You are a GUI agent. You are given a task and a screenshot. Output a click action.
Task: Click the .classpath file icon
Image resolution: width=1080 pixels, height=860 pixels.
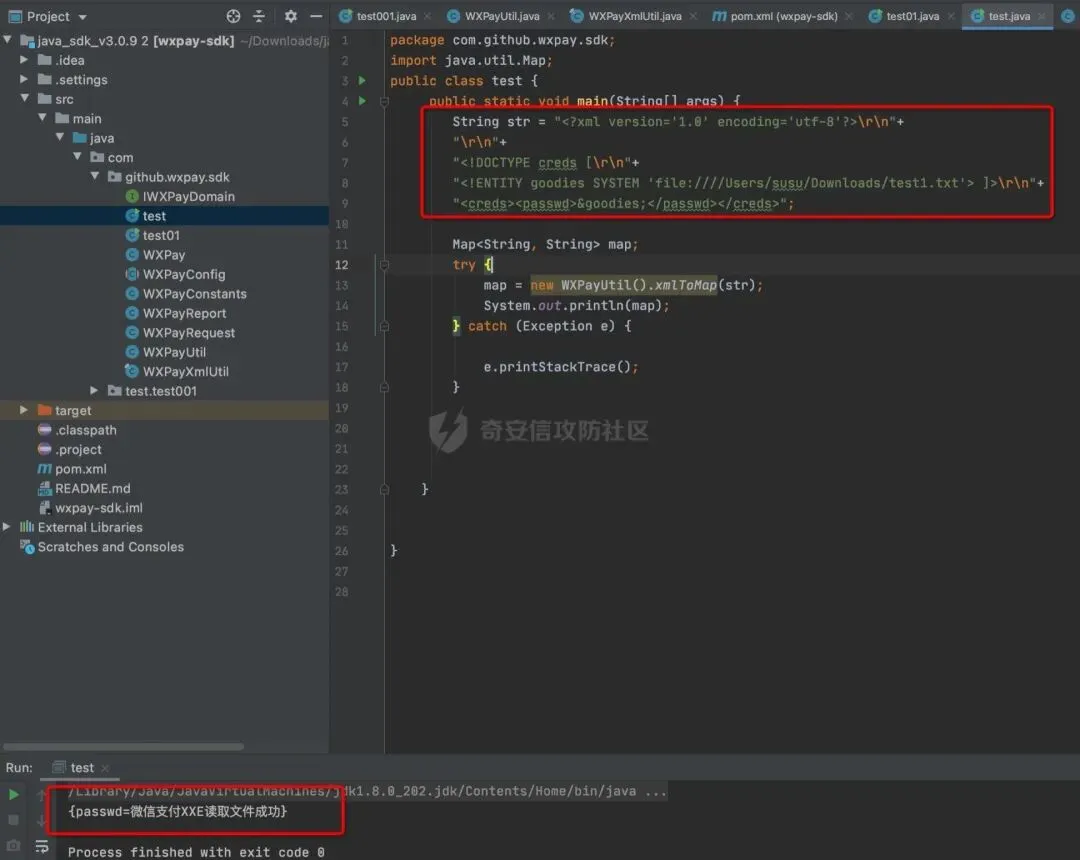click(45, 430)
